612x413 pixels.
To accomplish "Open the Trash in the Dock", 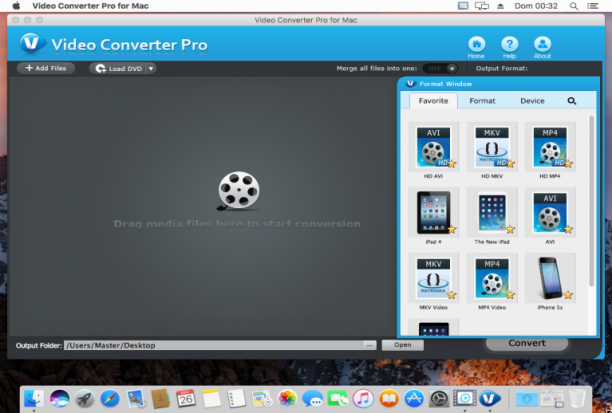I will coord(577,399).
